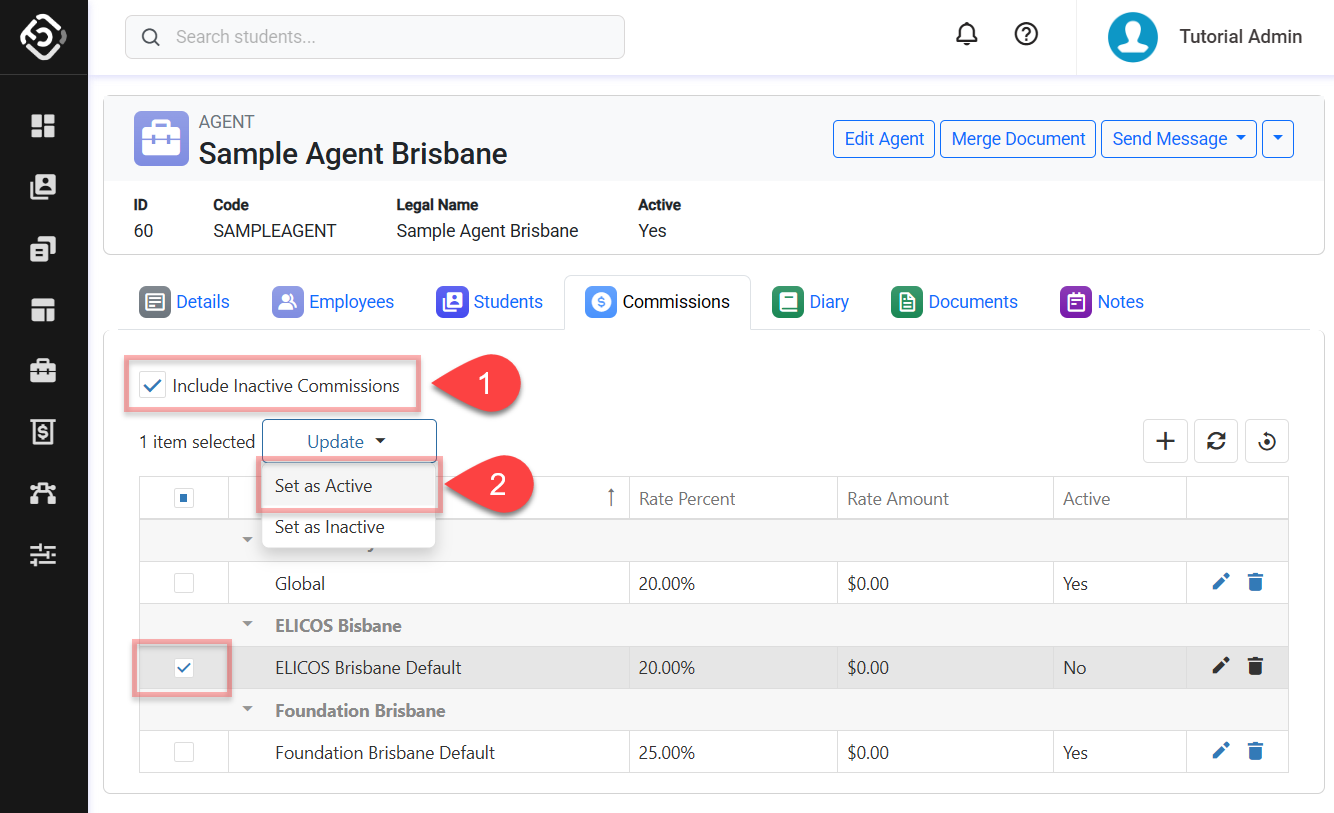This screenshot has width=1334, height=813.
Task: Click the notifications bell icon
Action: tap(966, 35)
